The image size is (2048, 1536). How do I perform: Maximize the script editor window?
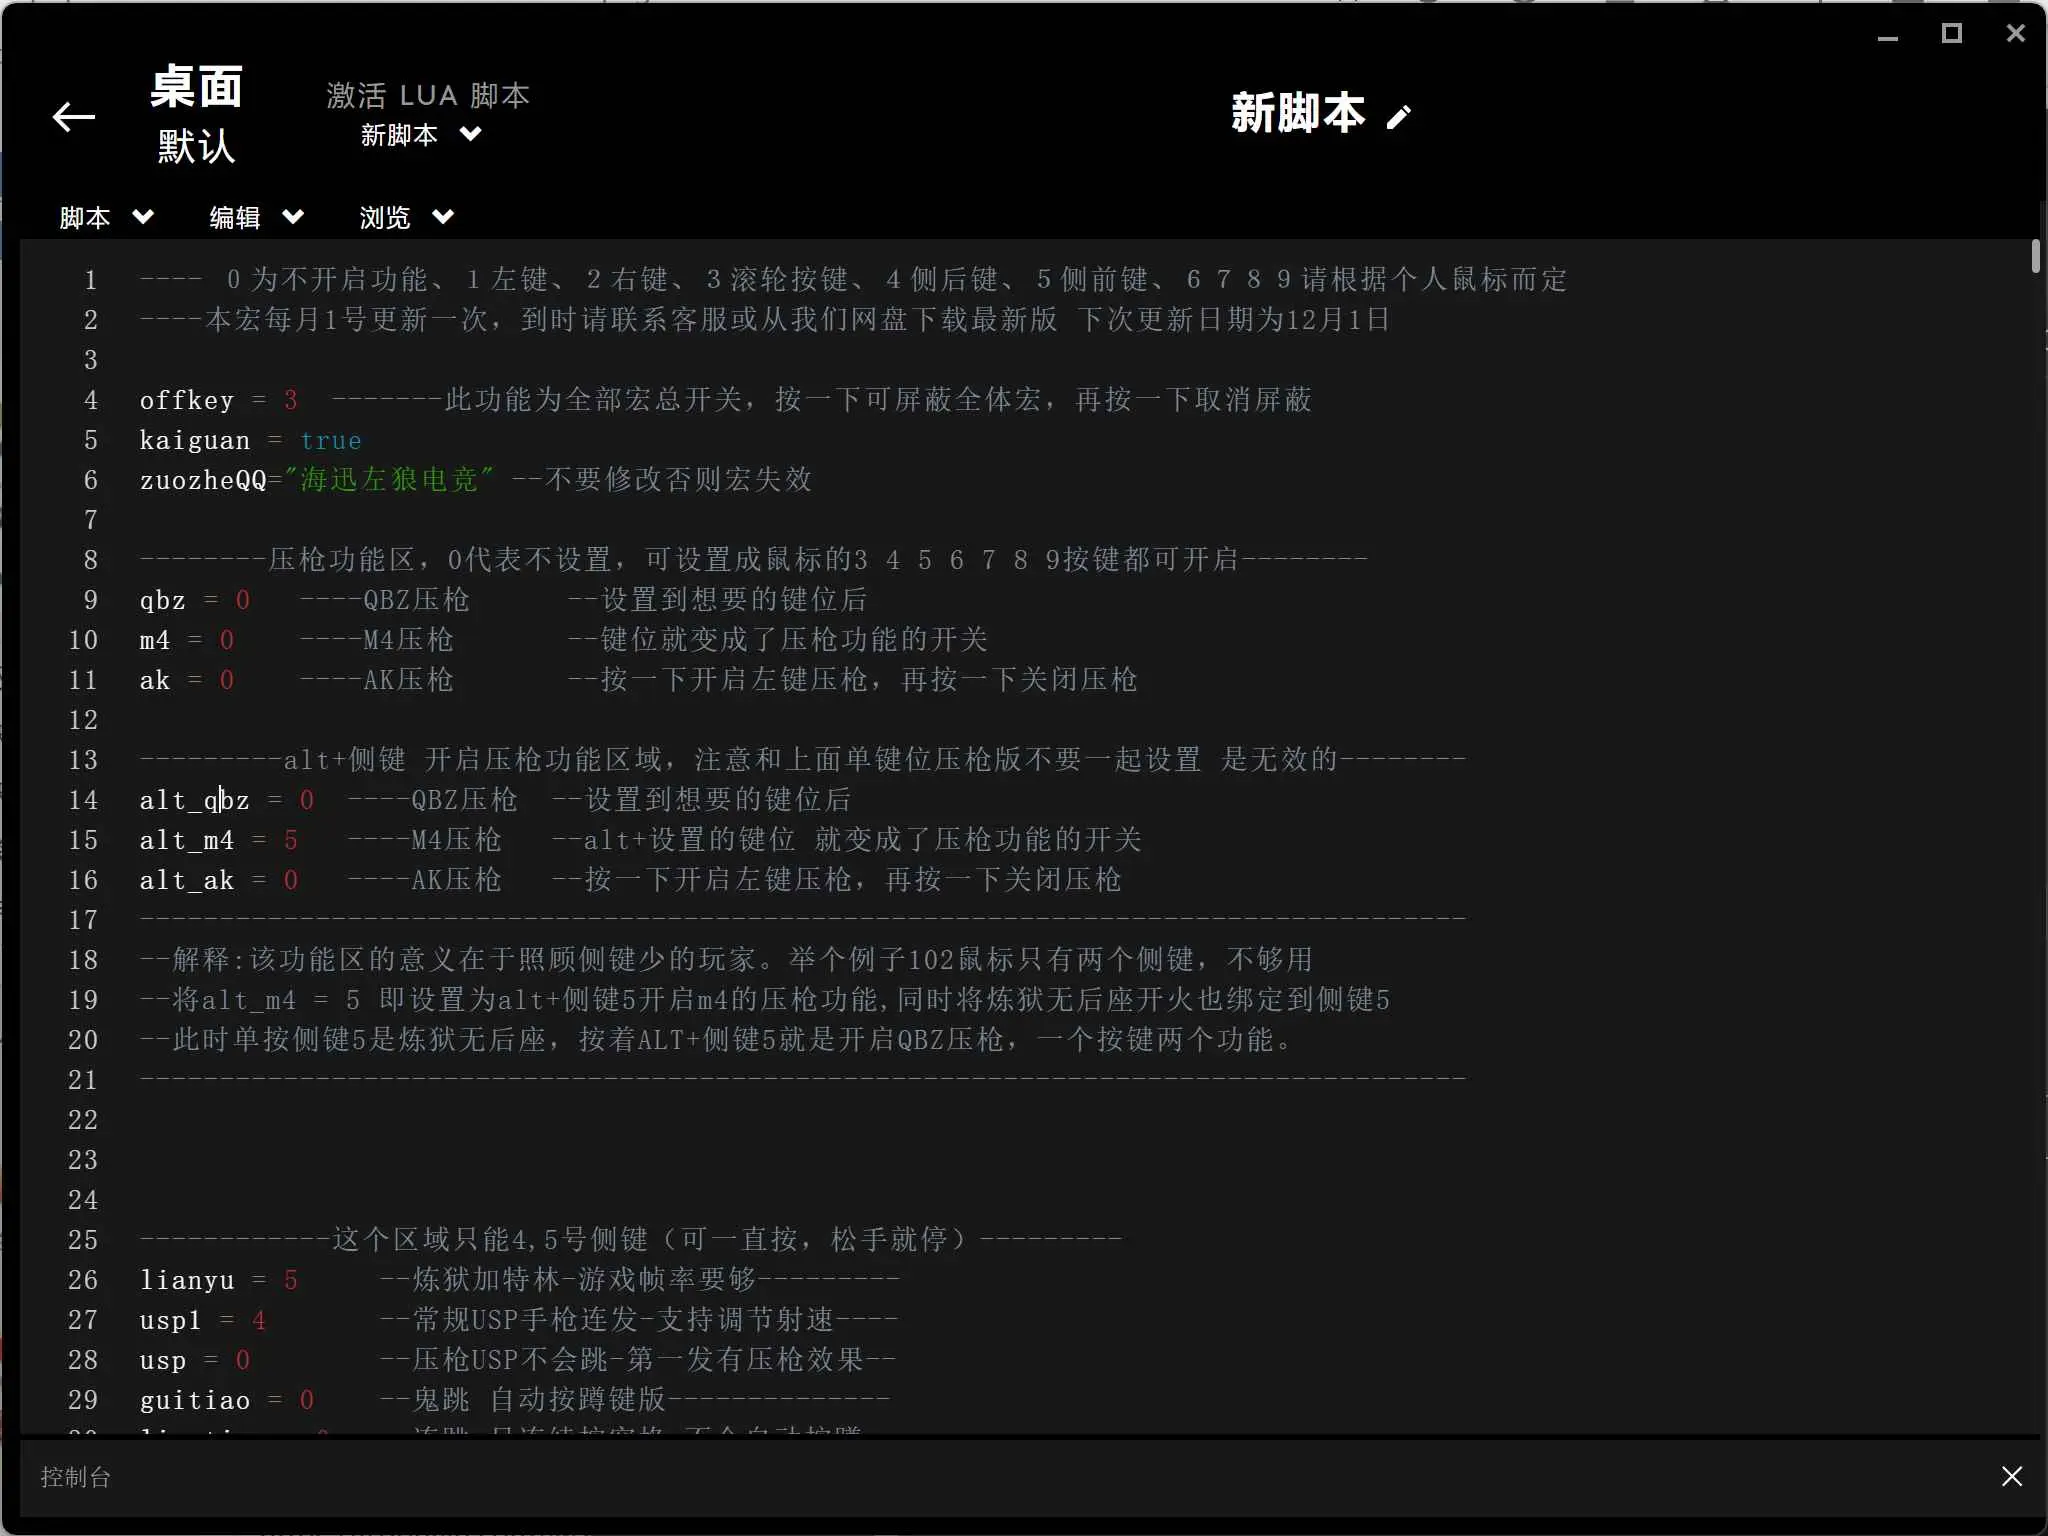pos(1951,34)
